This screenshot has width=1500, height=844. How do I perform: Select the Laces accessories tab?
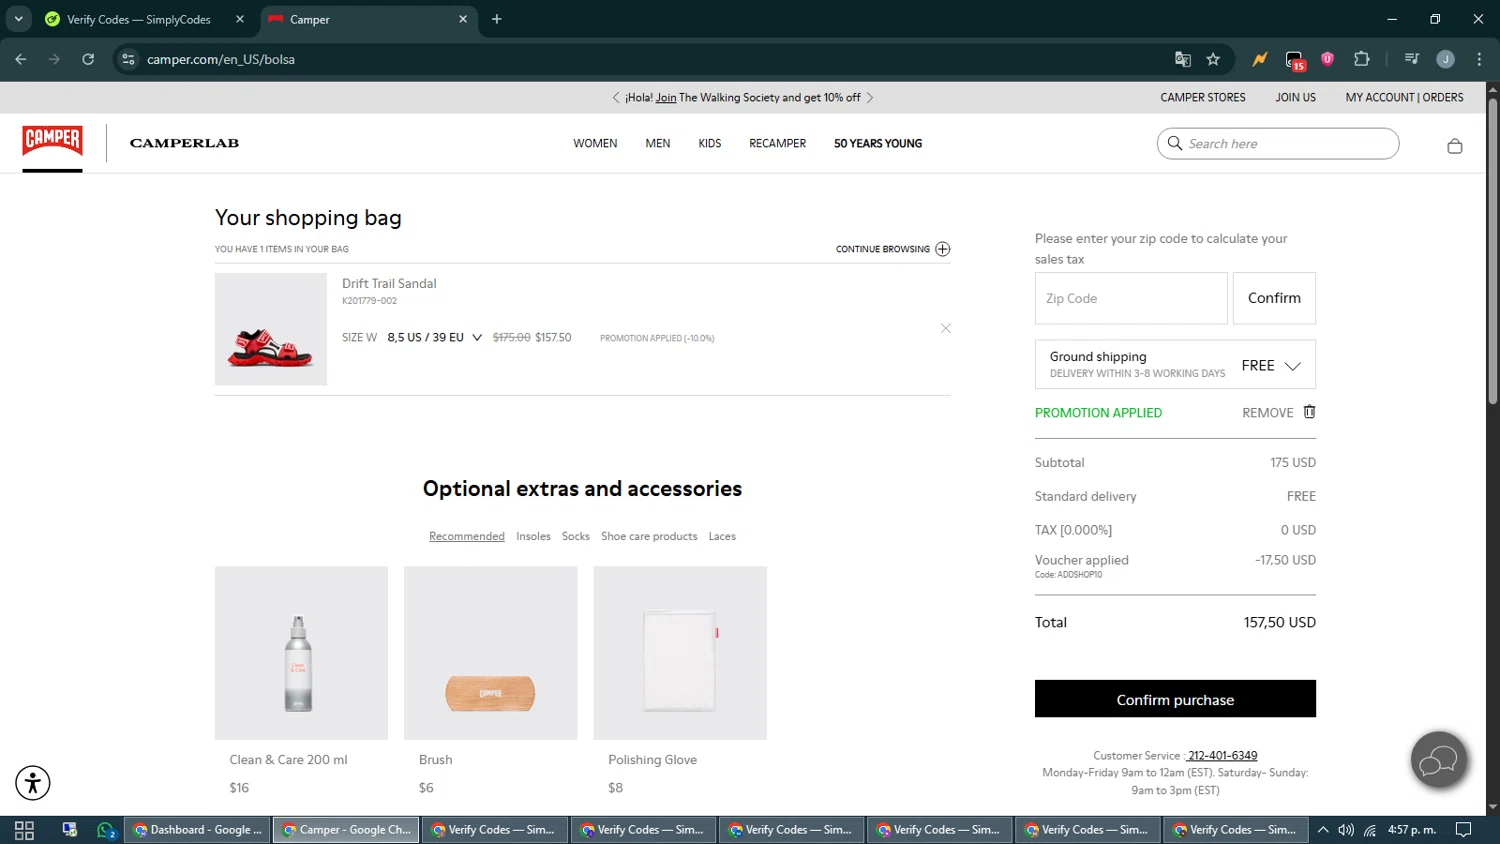[722, 536]
